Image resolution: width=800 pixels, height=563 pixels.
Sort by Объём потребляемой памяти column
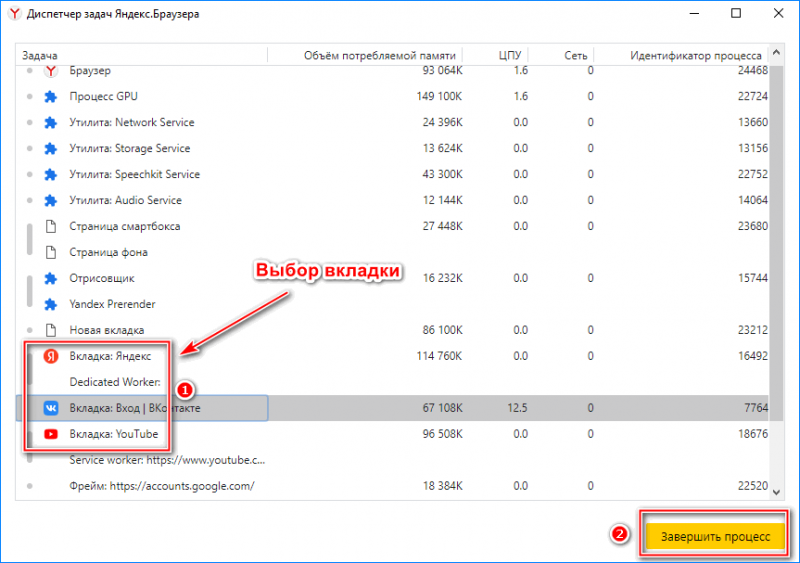coord(365,55)
